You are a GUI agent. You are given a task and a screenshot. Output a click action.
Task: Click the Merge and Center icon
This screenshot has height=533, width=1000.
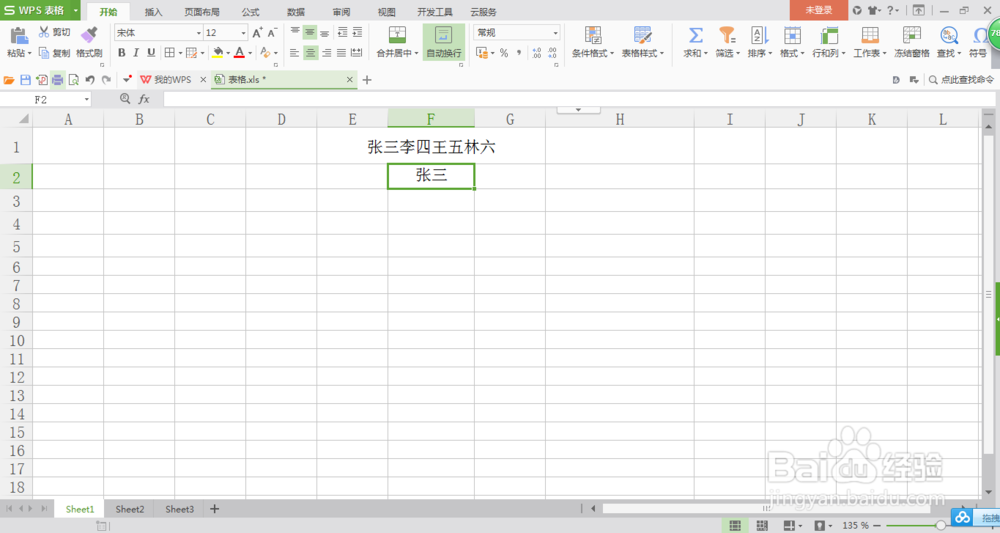tap(397, 35)
